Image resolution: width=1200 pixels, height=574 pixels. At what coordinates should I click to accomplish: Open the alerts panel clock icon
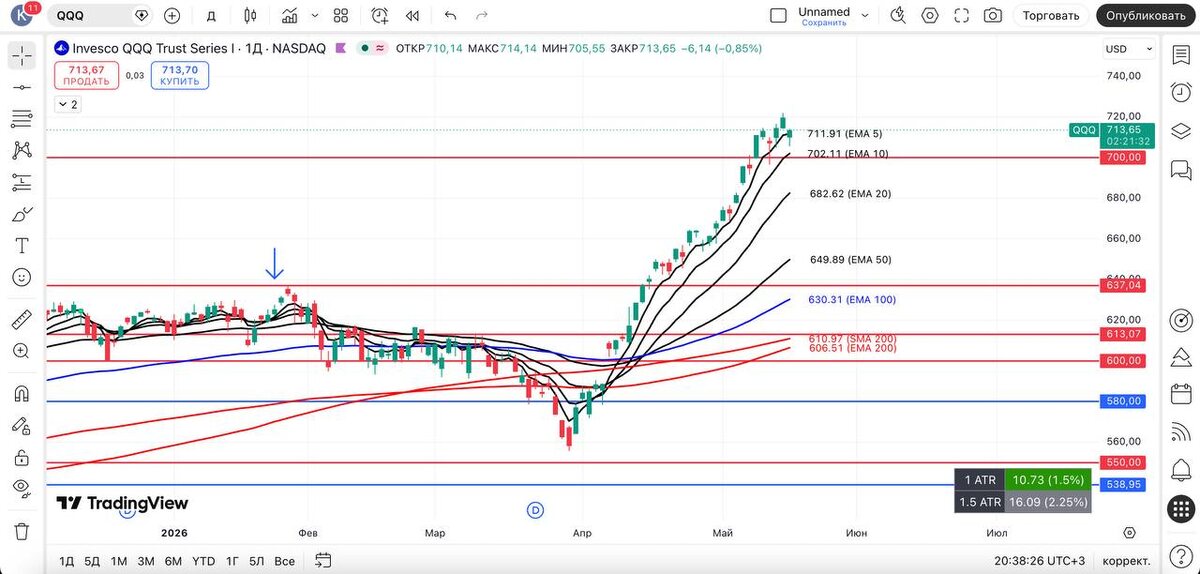pos(1181,92)
